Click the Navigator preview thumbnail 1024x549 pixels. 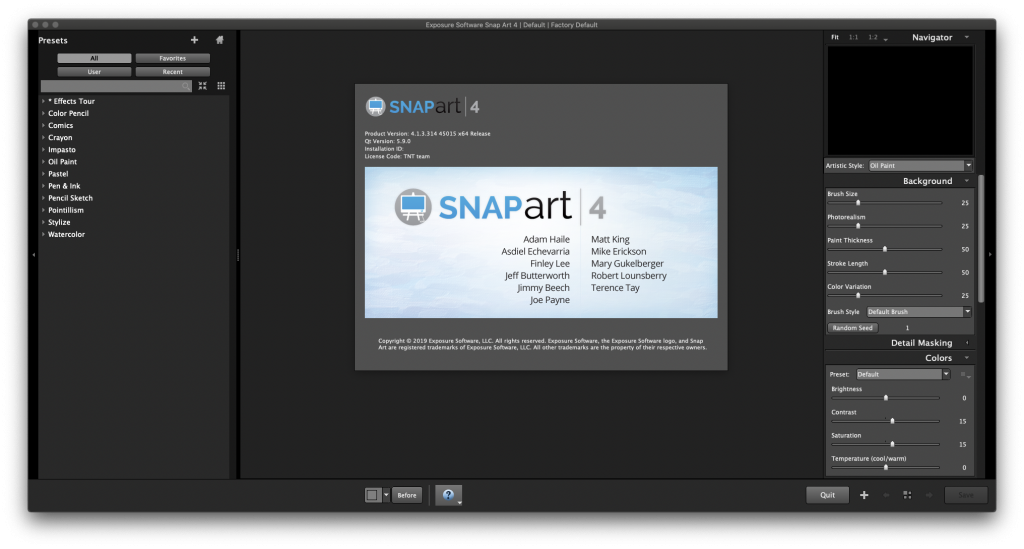tap(901, 101)
